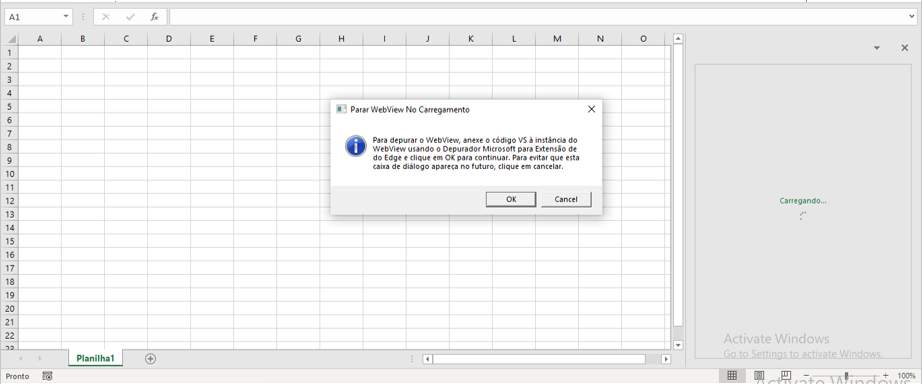The image size is (922, 384).
Task: Click Cancel in the WebView dialog
Action: click(x=566, y=199)
